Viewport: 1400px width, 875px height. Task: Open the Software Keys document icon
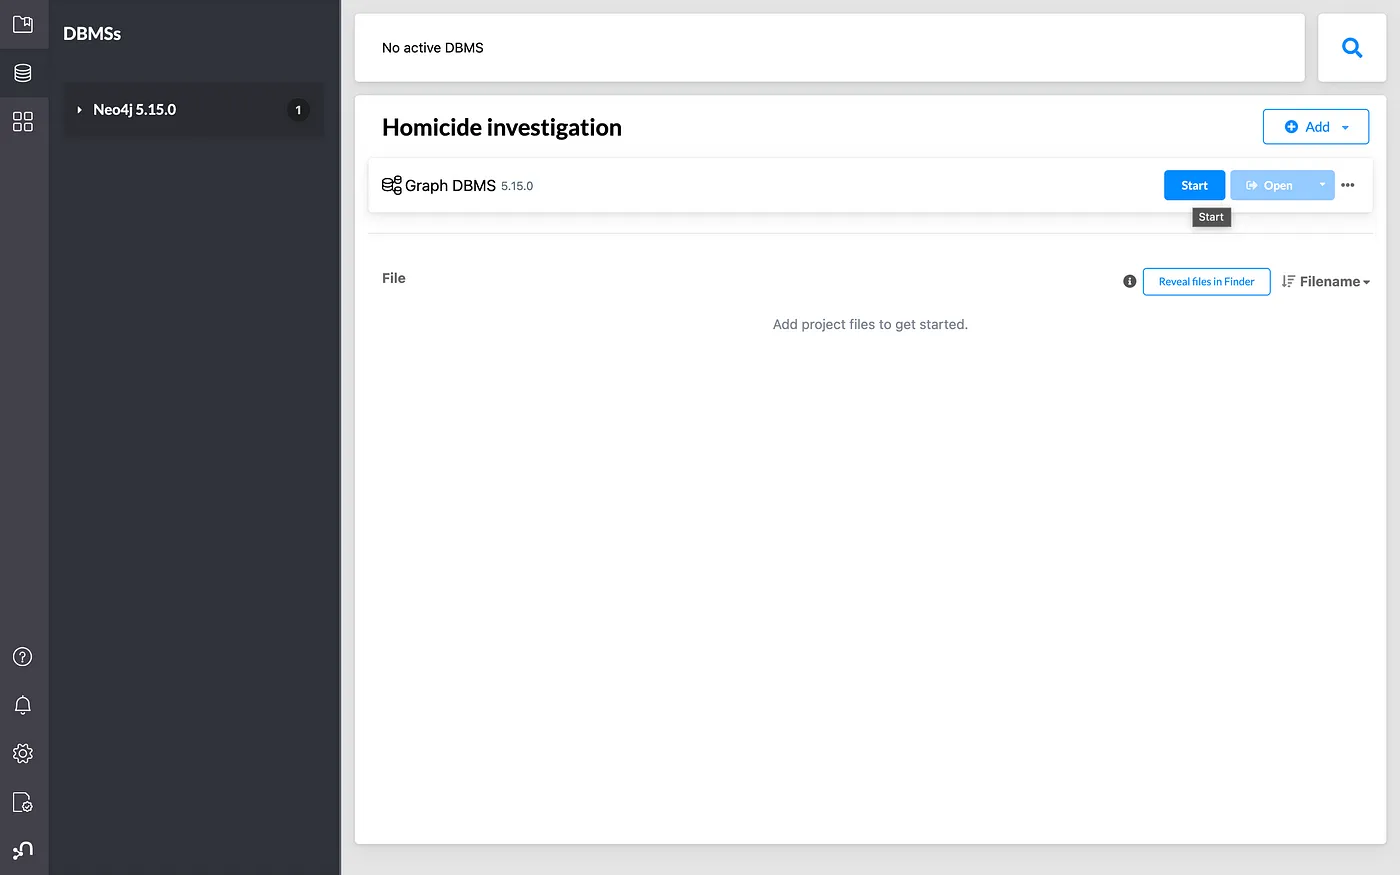tap(23, 802)
